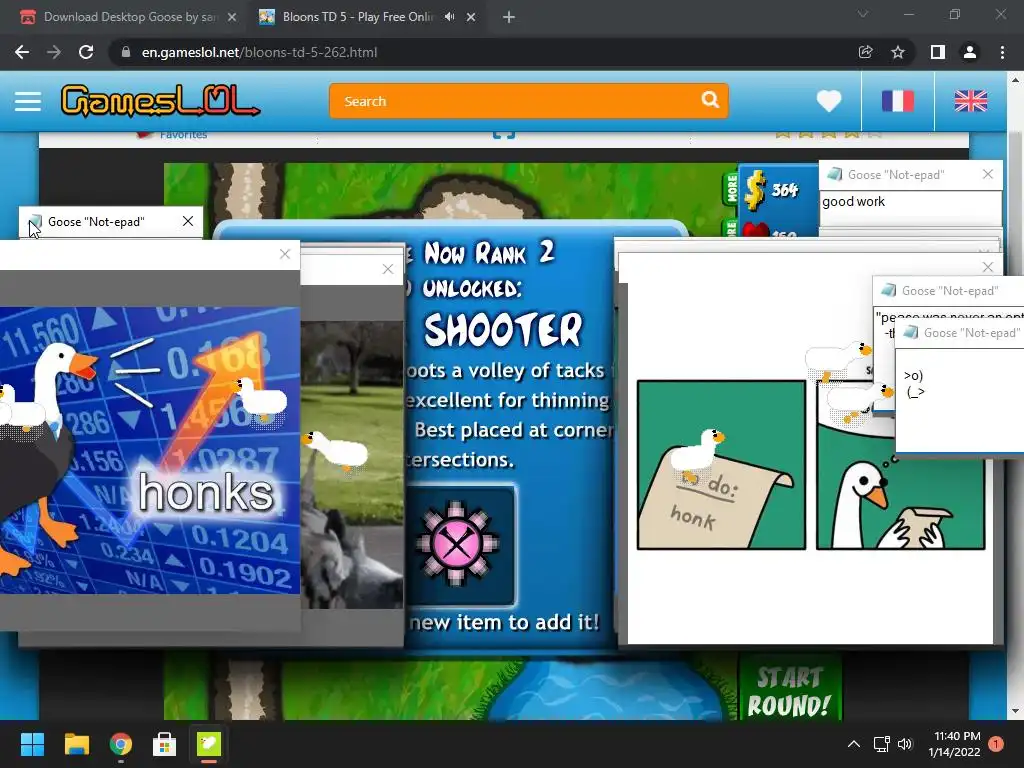Click the network tray icon
This screenshot has width=1024, height=768.
881,744
